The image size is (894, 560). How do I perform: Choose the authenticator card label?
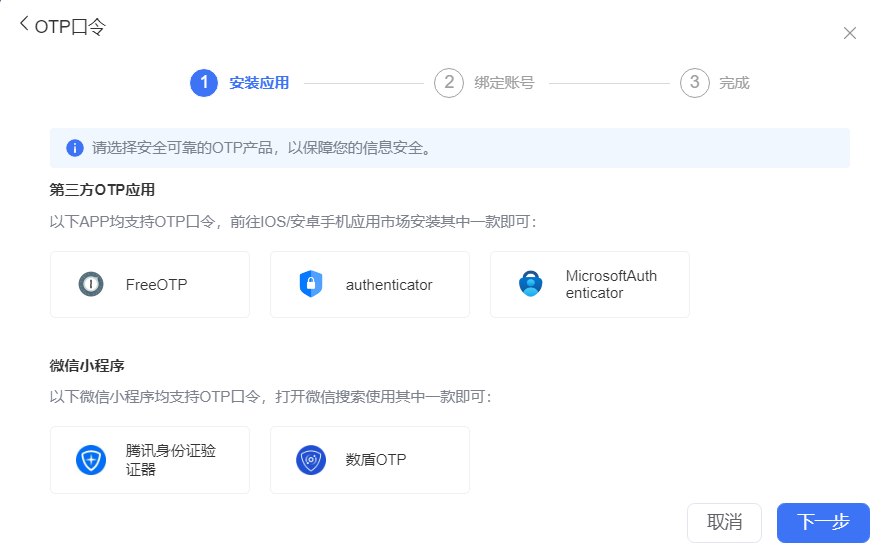(389, 285)
